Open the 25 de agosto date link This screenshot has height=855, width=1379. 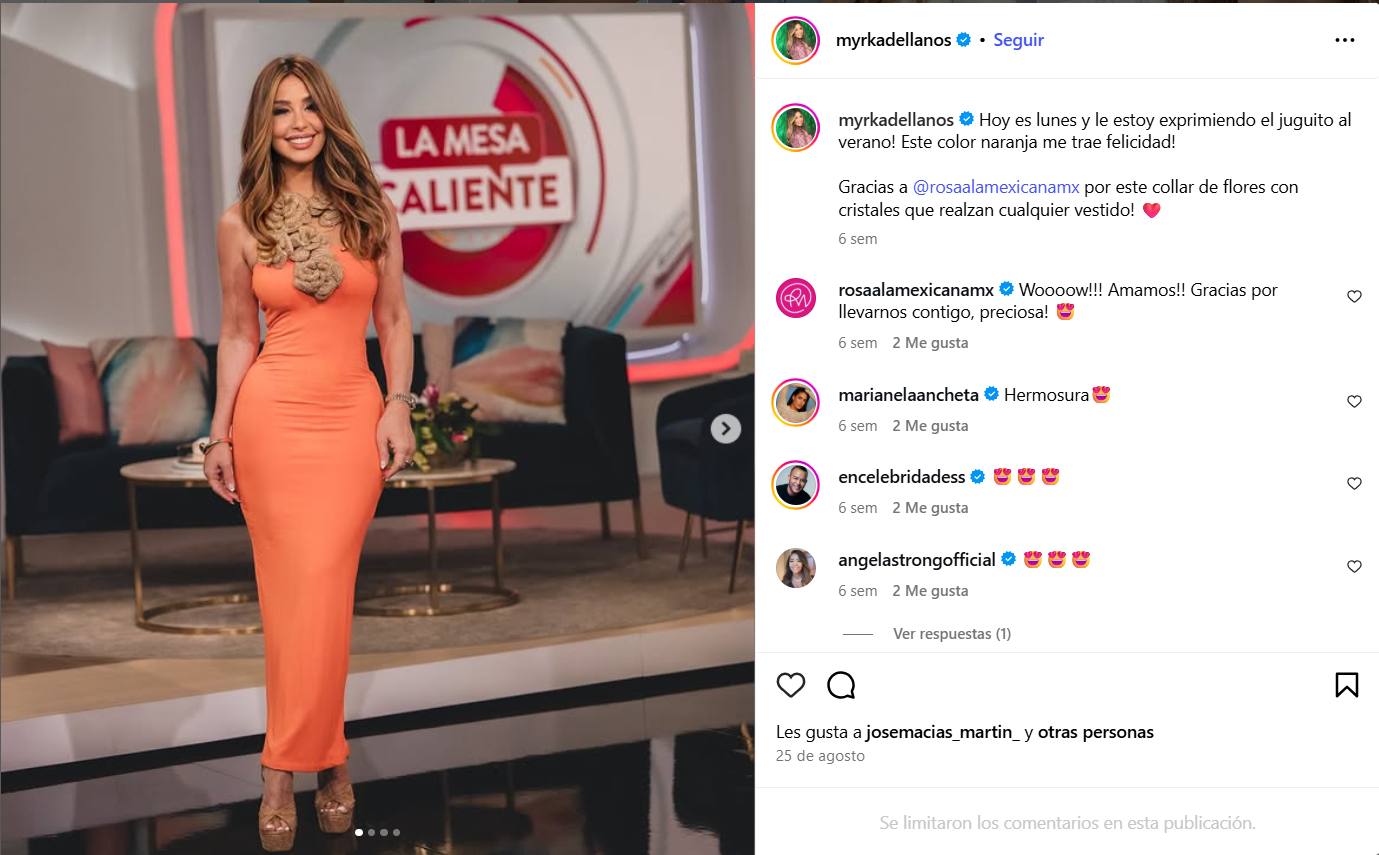[820, 756]
